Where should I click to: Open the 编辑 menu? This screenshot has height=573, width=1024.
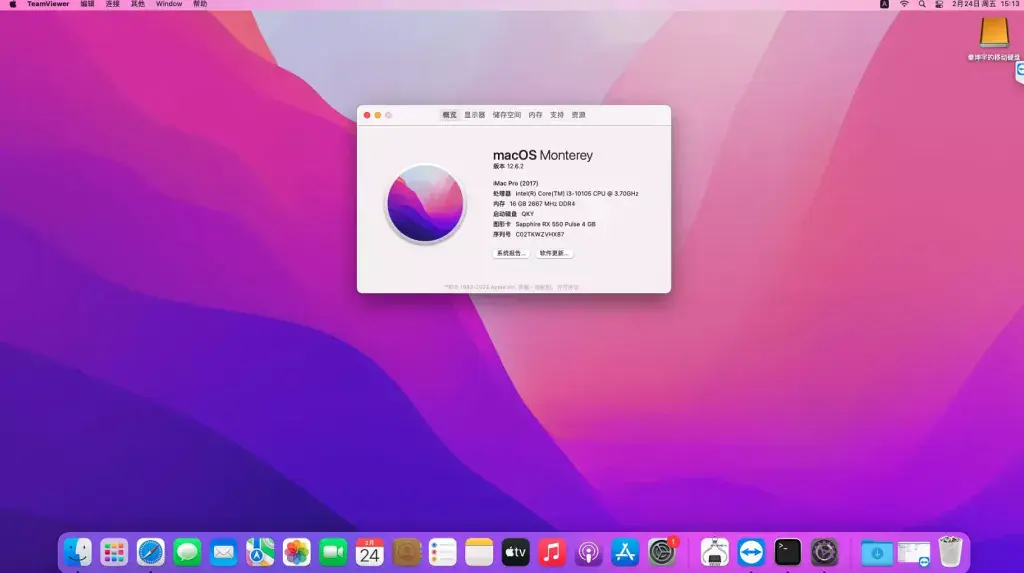tap(88, 4)
